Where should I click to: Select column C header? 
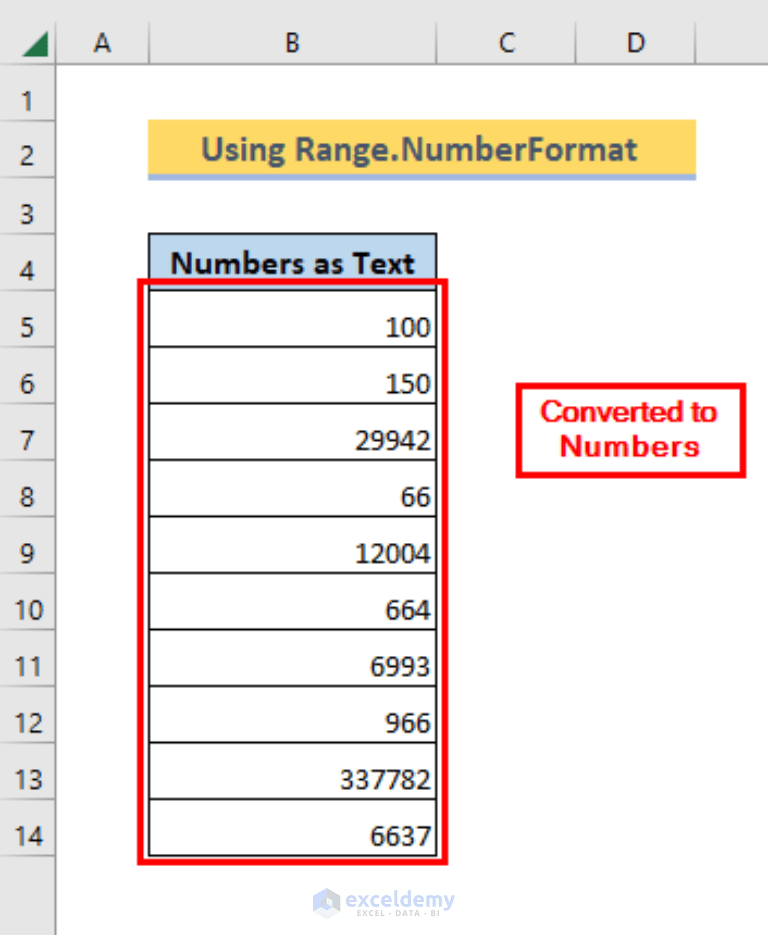click(x=506, y=43)
